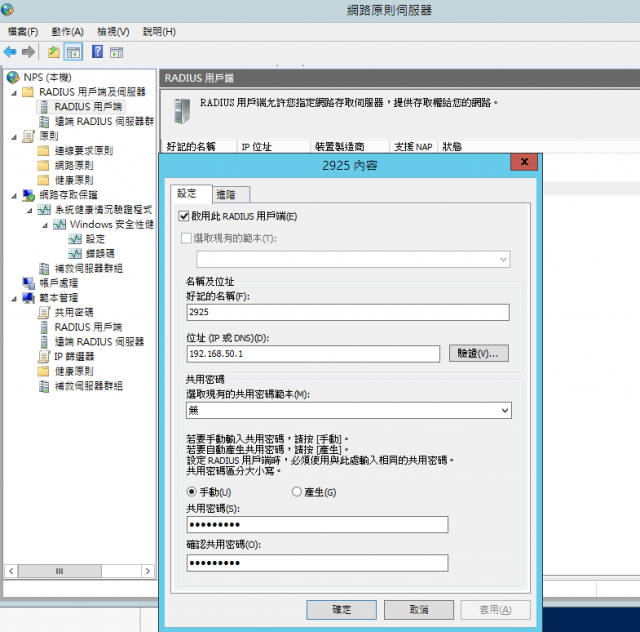Click the 取消 button
The width and height of the screenshot is (640, 632).
tap(419, 610)
